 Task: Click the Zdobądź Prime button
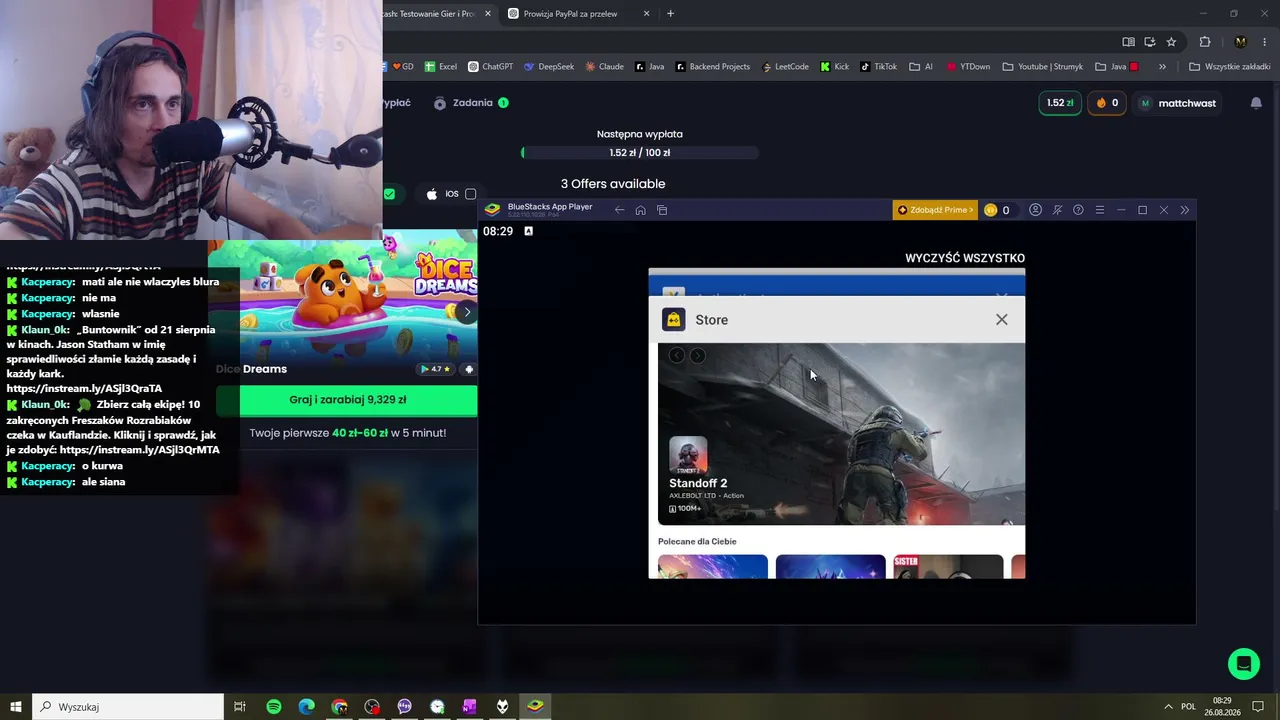935,210
